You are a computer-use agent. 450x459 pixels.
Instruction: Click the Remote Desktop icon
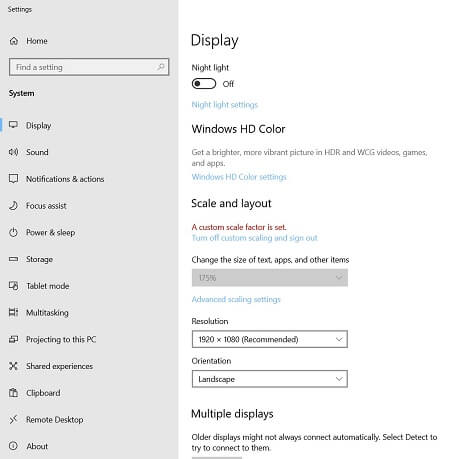click(13, 419)
